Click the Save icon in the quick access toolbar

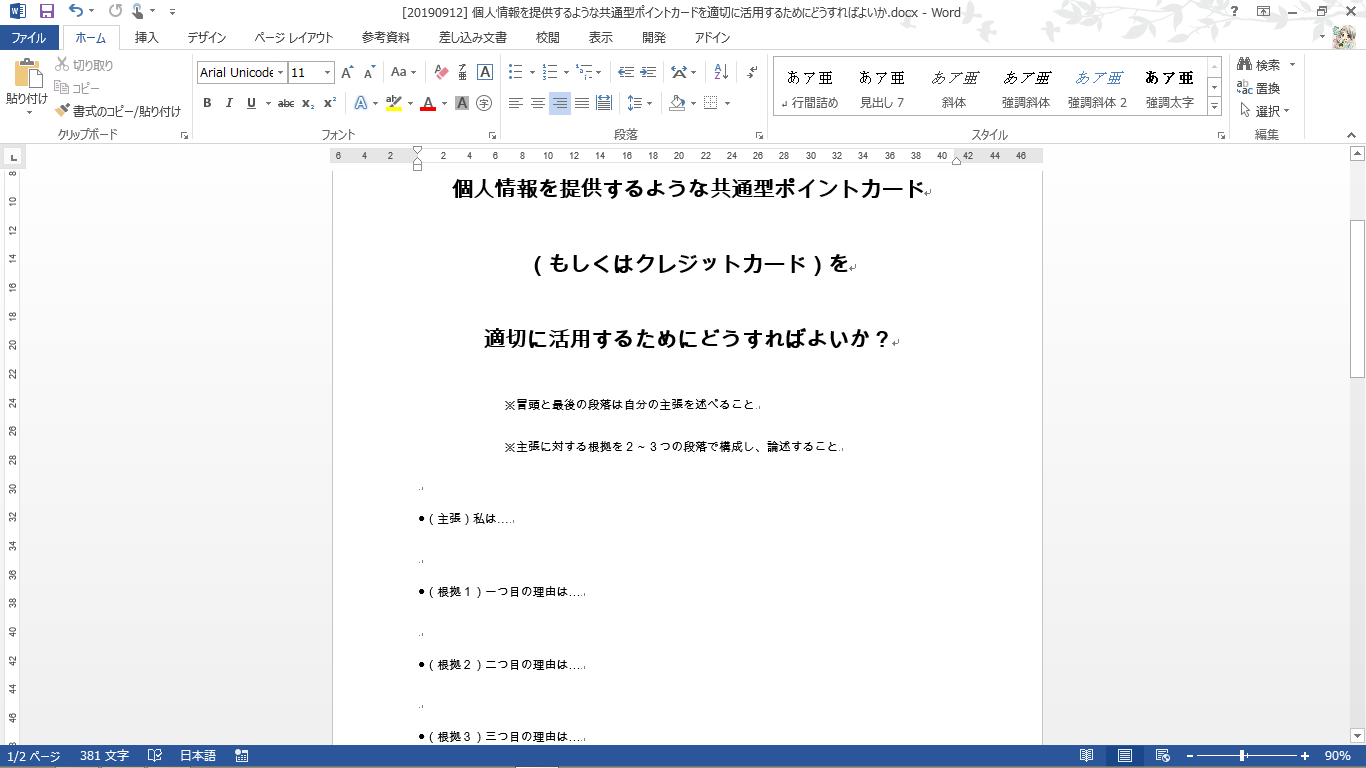[x=46, y=12]
